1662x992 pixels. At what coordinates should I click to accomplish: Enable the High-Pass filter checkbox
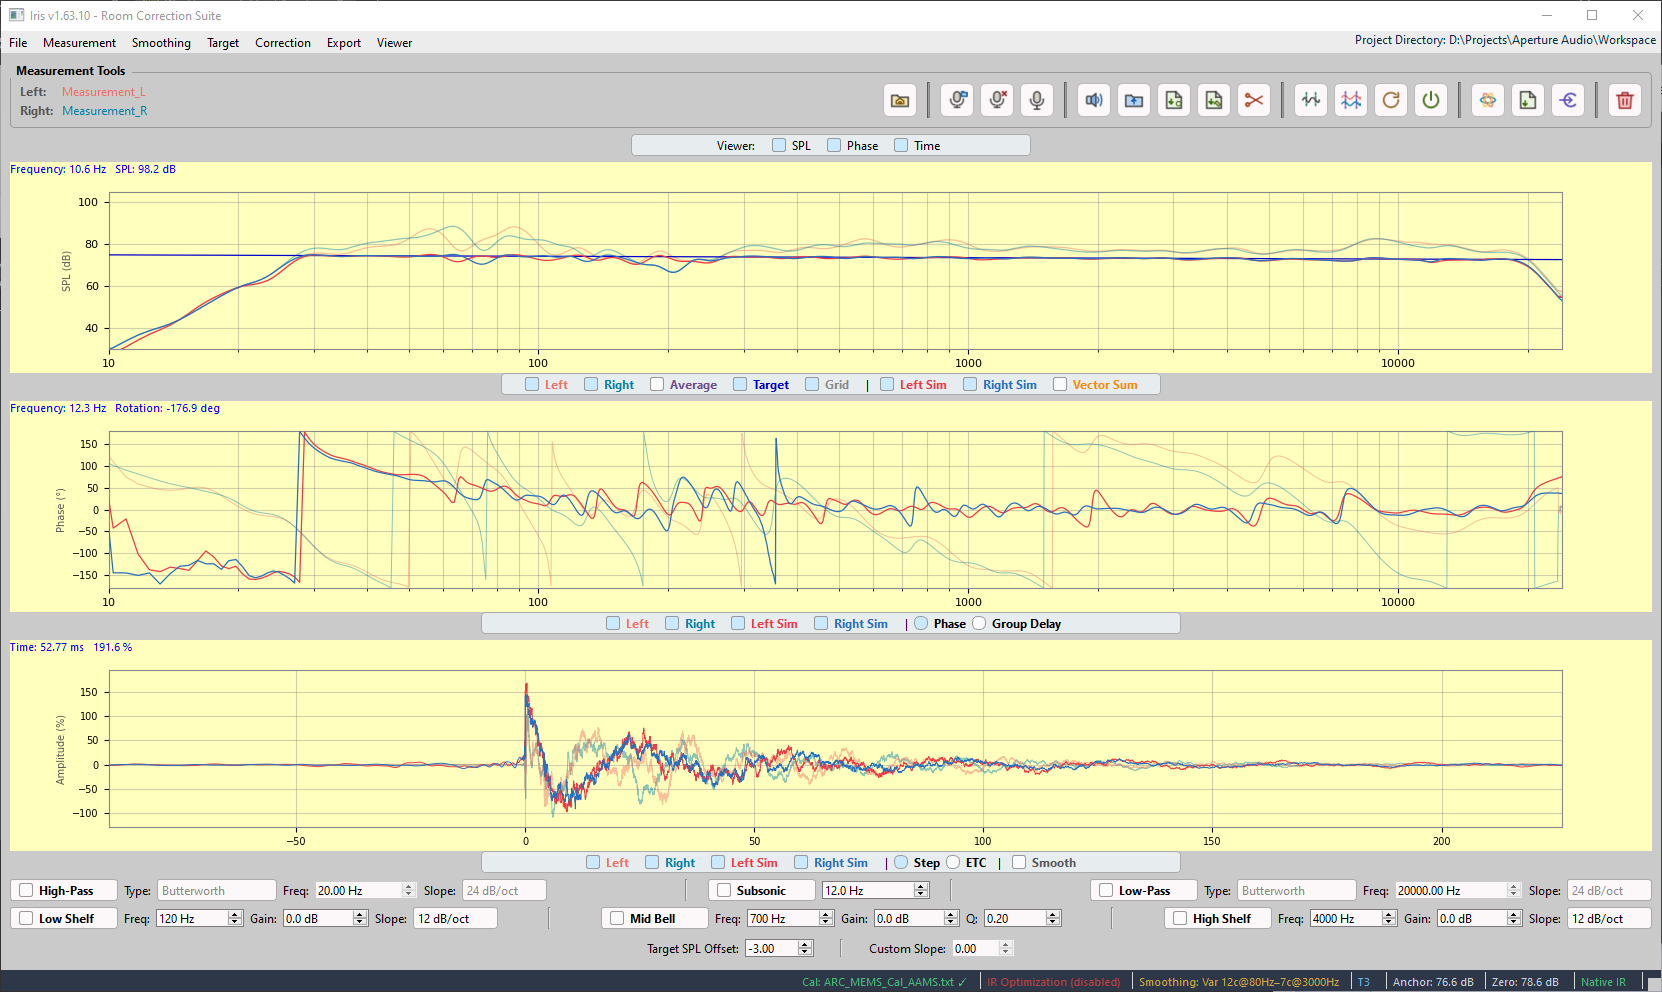(27, 891)
